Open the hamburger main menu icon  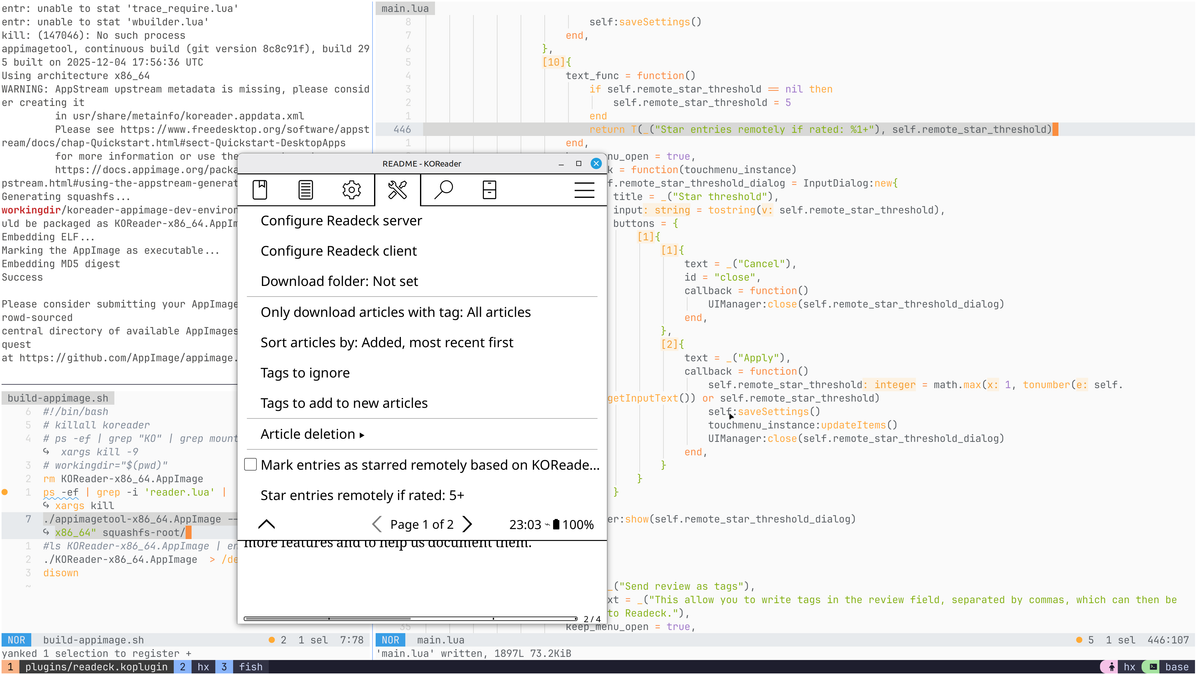point(584,190)
